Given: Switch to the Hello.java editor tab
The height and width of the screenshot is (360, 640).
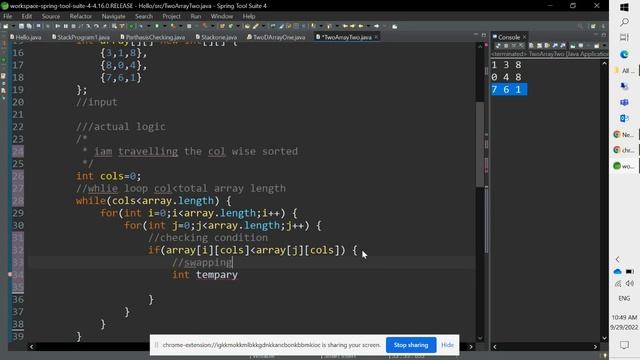Looking at the screenshot, I should tap(26, 37).
